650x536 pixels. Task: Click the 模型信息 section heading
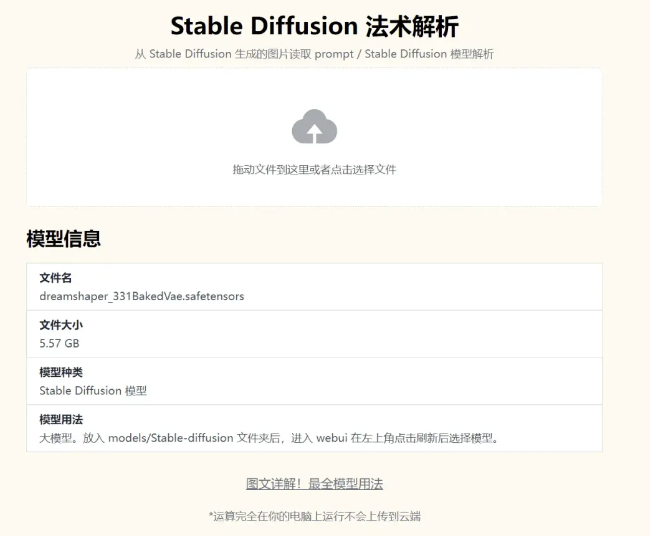63,238
